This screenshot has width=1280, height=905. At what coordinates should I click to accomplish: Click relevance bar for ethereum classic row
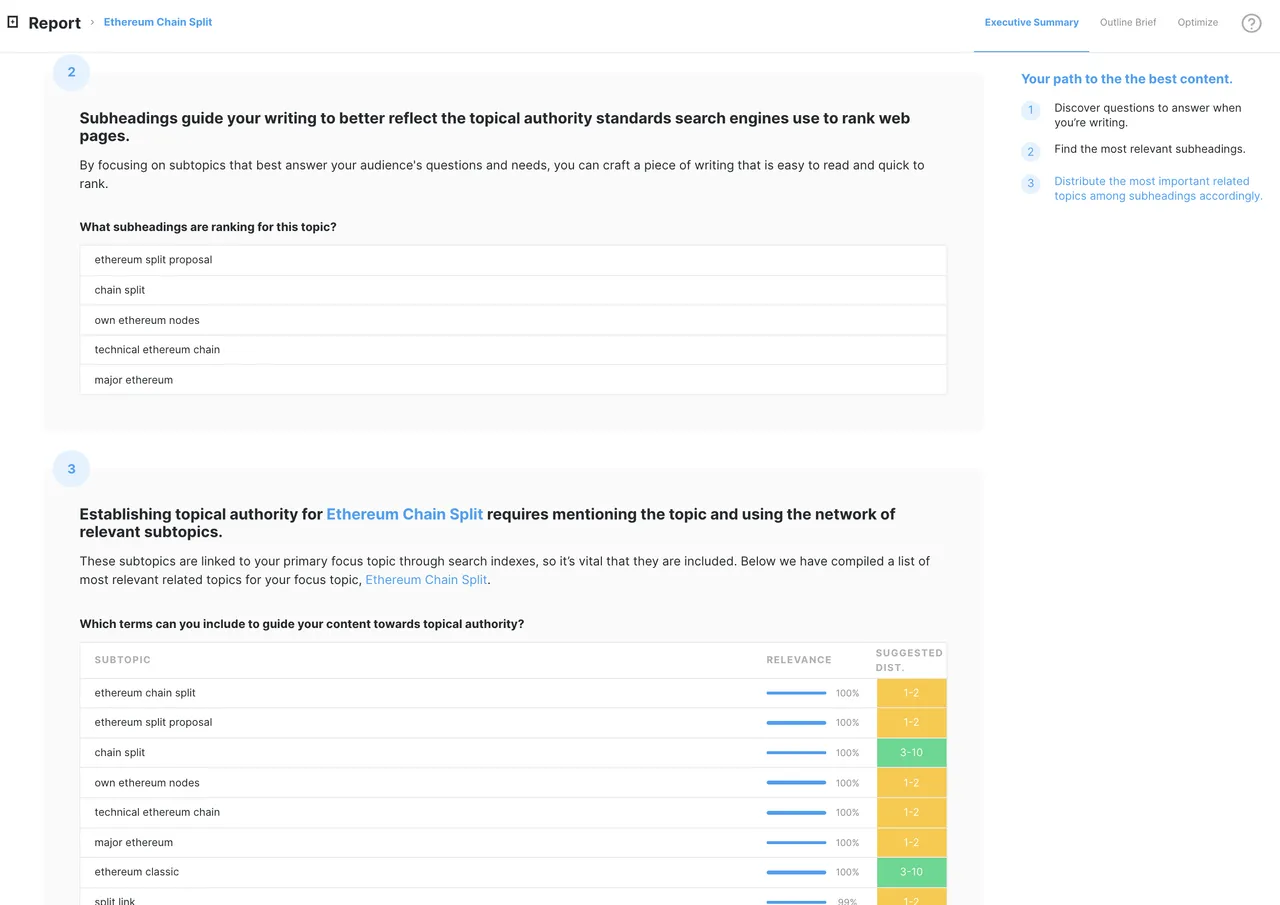click(796, 873)
